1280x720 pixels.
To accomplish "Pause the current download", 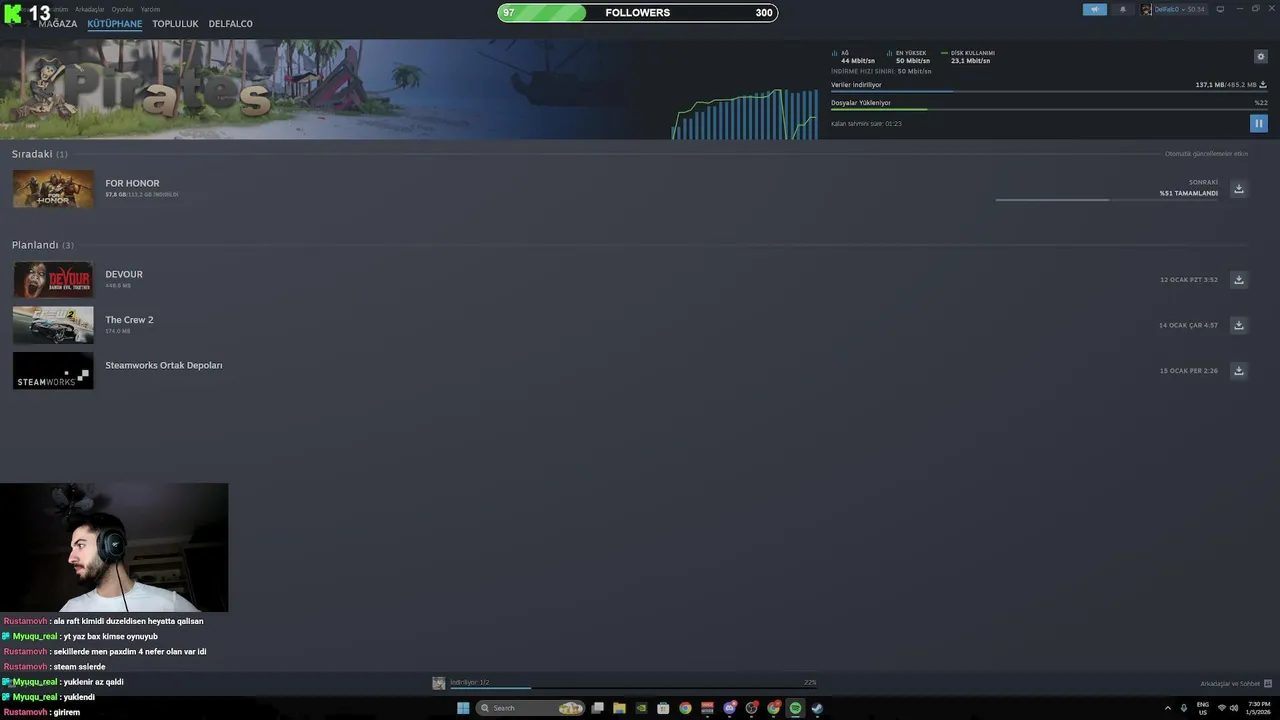I will [x=1258, y=123].
